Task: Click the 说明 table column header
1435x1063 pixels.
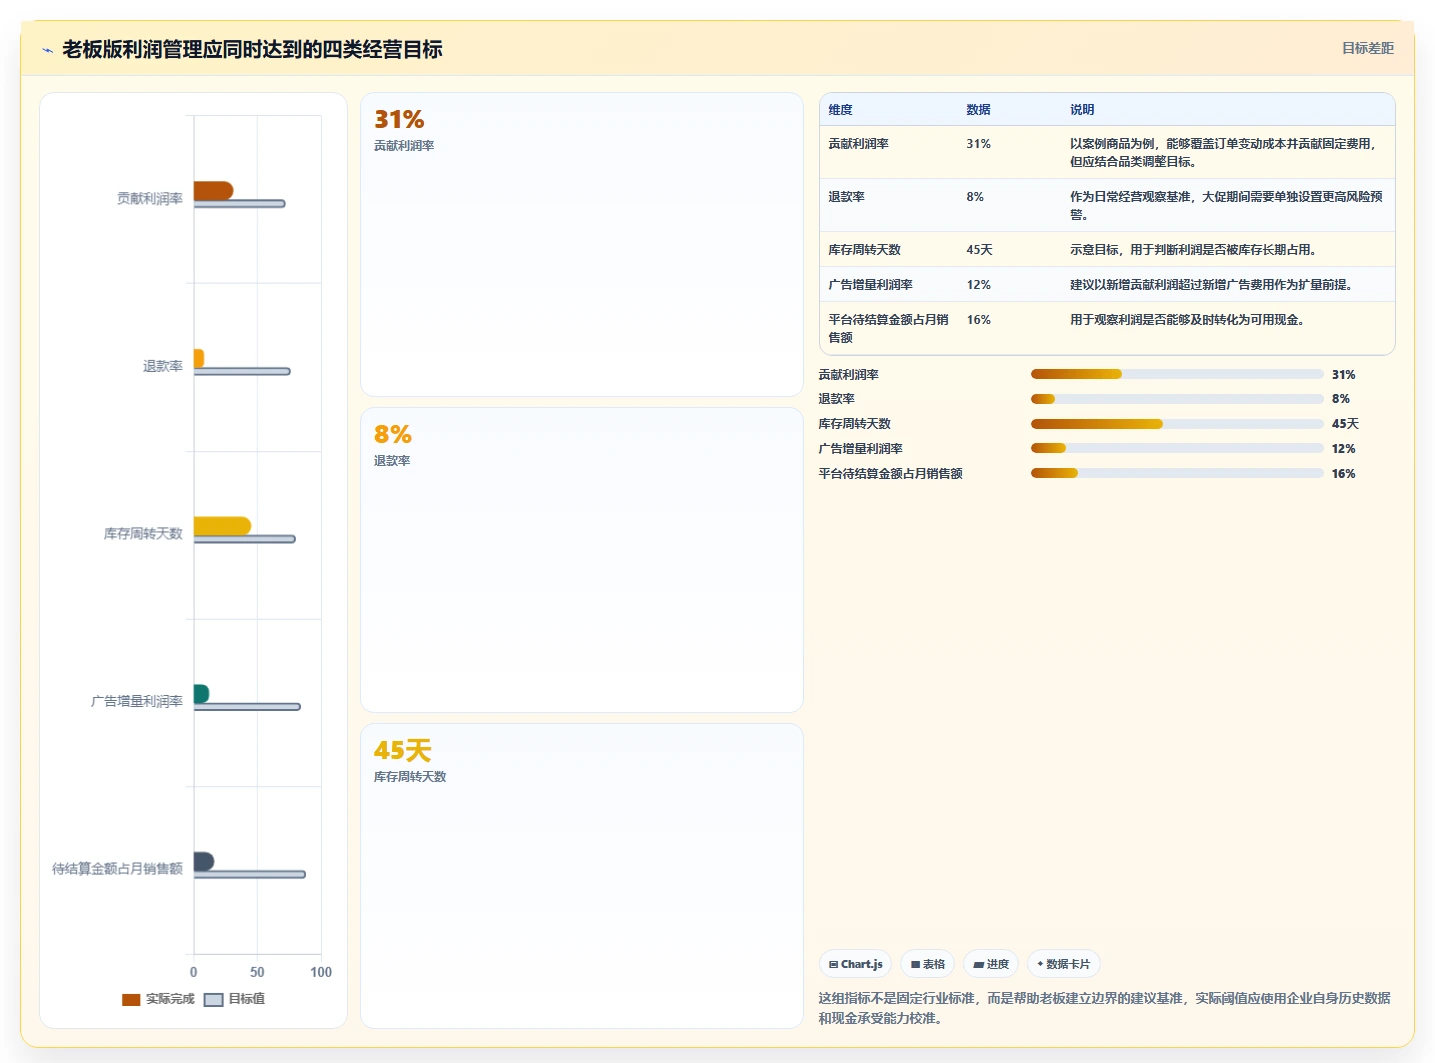Action: pyautogui.click(x=1082, y=110)
